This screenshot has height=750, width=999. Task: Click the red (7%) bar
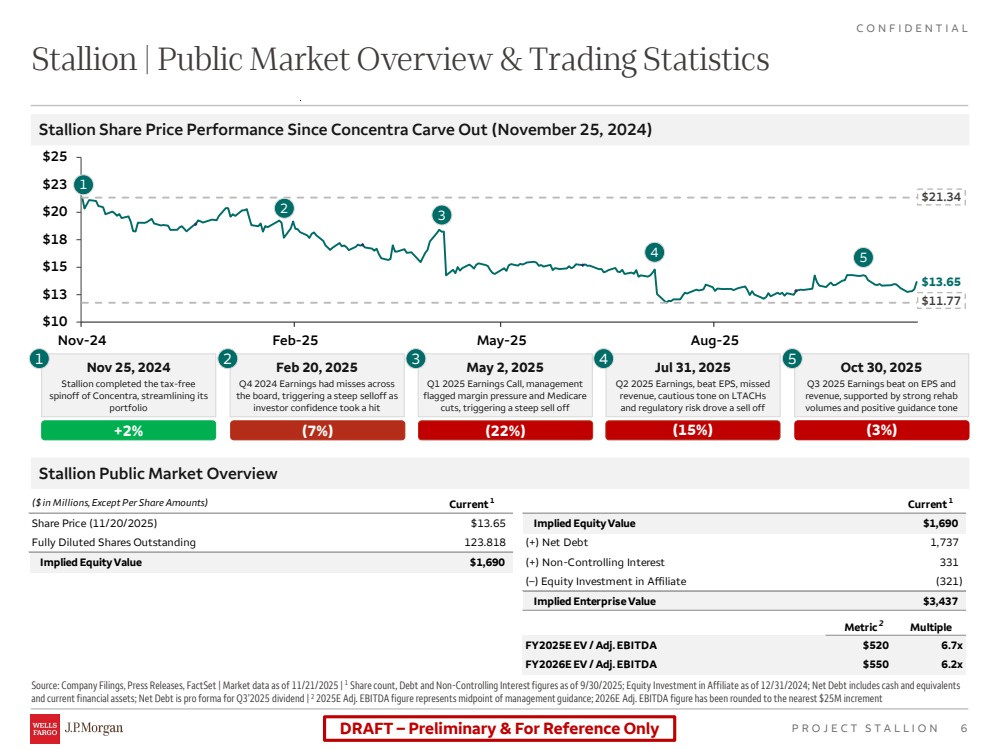317,430
